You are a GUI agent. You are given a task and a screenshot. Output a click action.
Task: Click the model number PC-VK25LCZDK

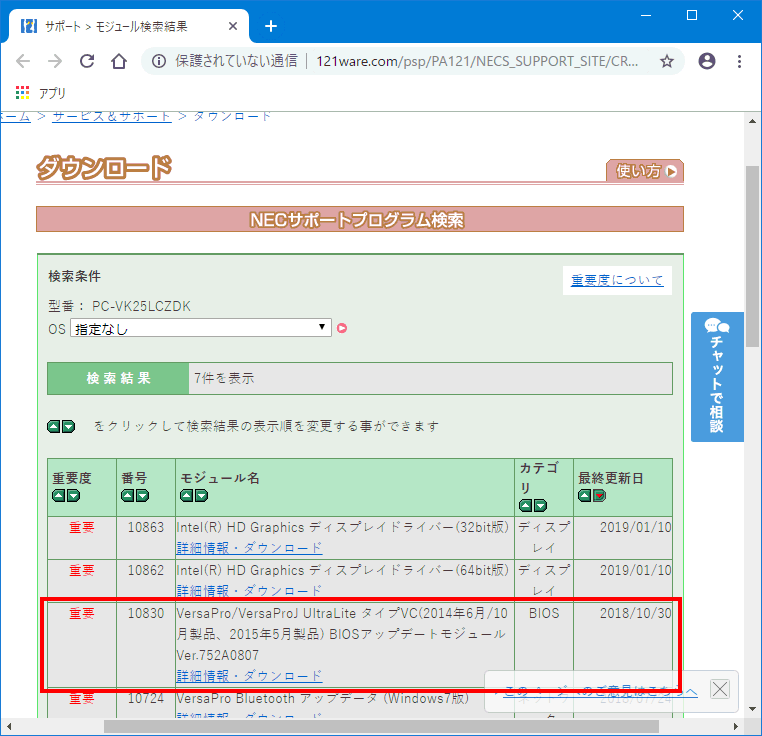(x=141, y=306)
